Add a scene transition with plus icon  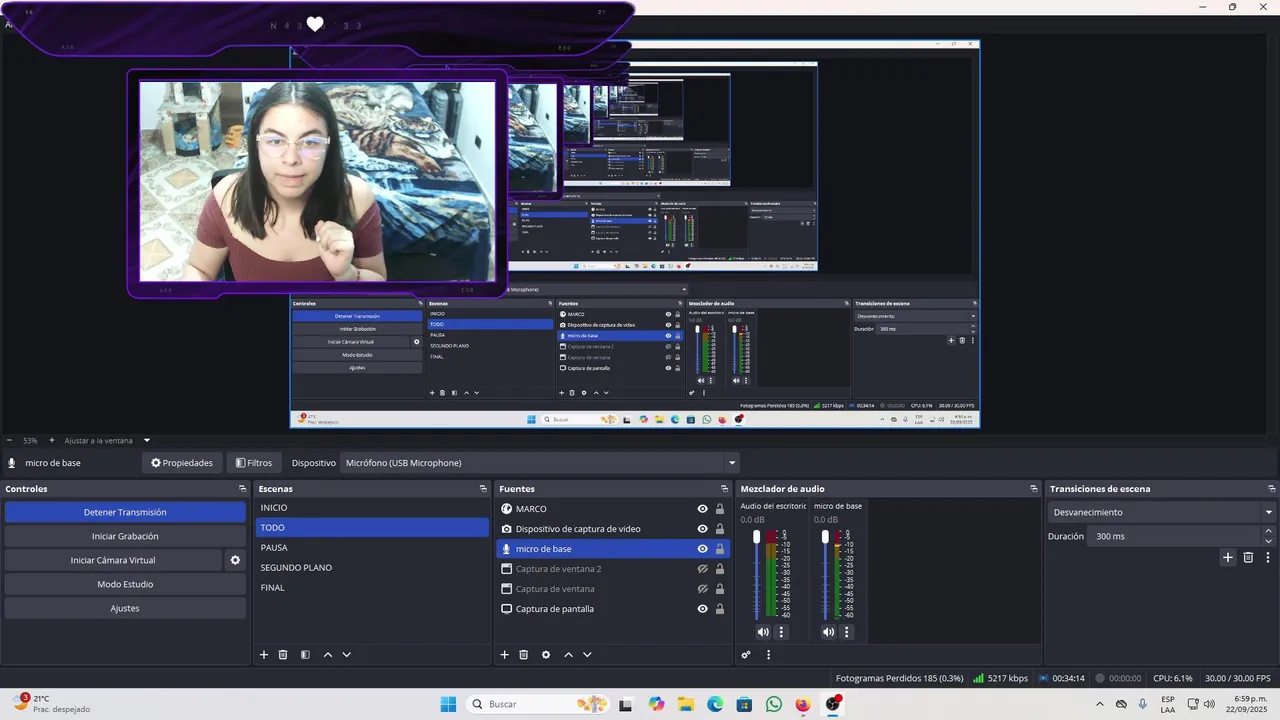click(1228, 558)
